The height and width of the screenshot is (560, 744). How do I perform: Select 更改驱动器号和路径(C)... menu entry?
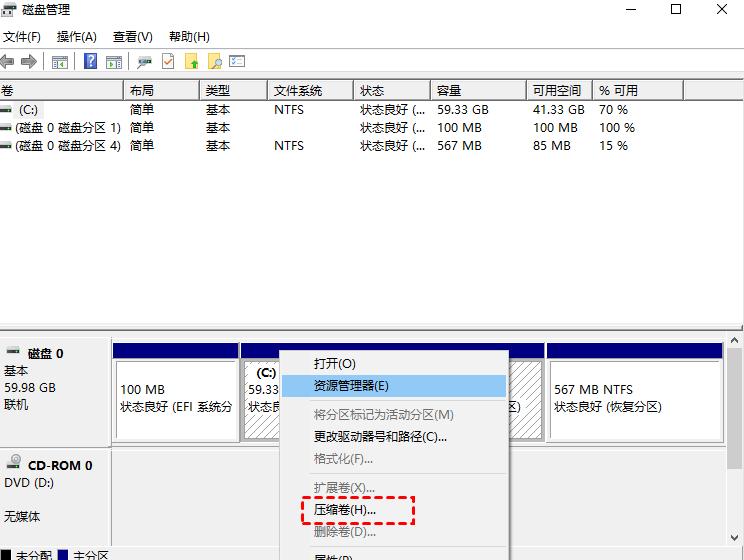click(394, 437)
